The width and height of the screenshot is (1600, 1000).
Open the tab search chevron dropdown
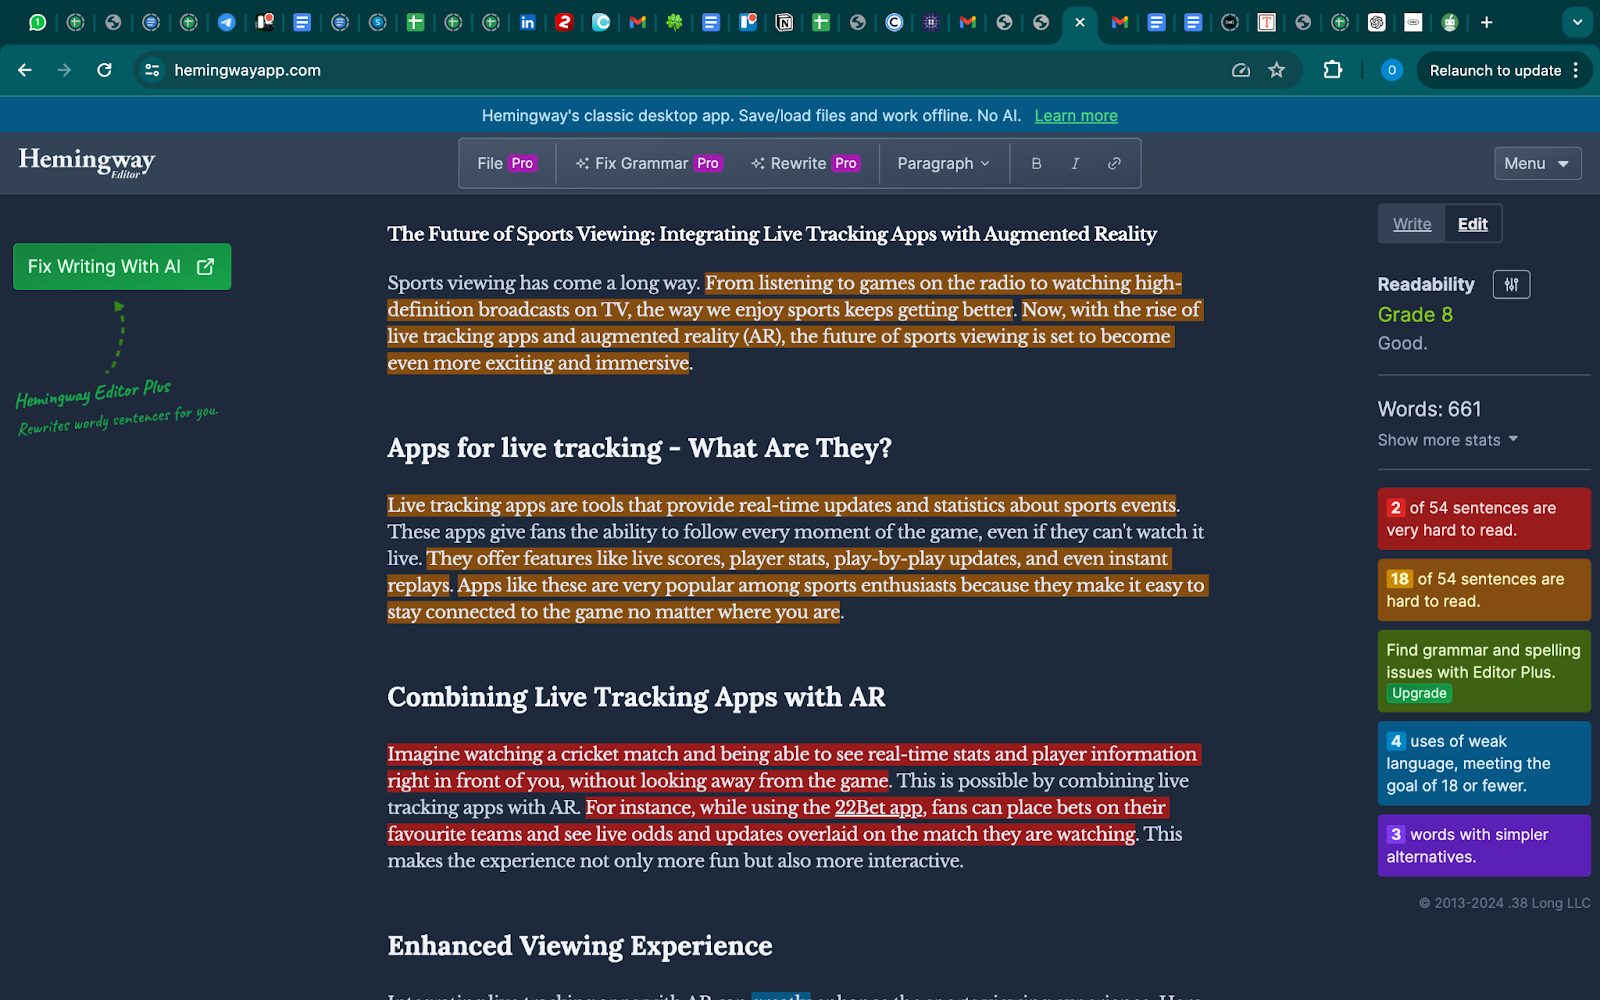[x=1577, y=22]
